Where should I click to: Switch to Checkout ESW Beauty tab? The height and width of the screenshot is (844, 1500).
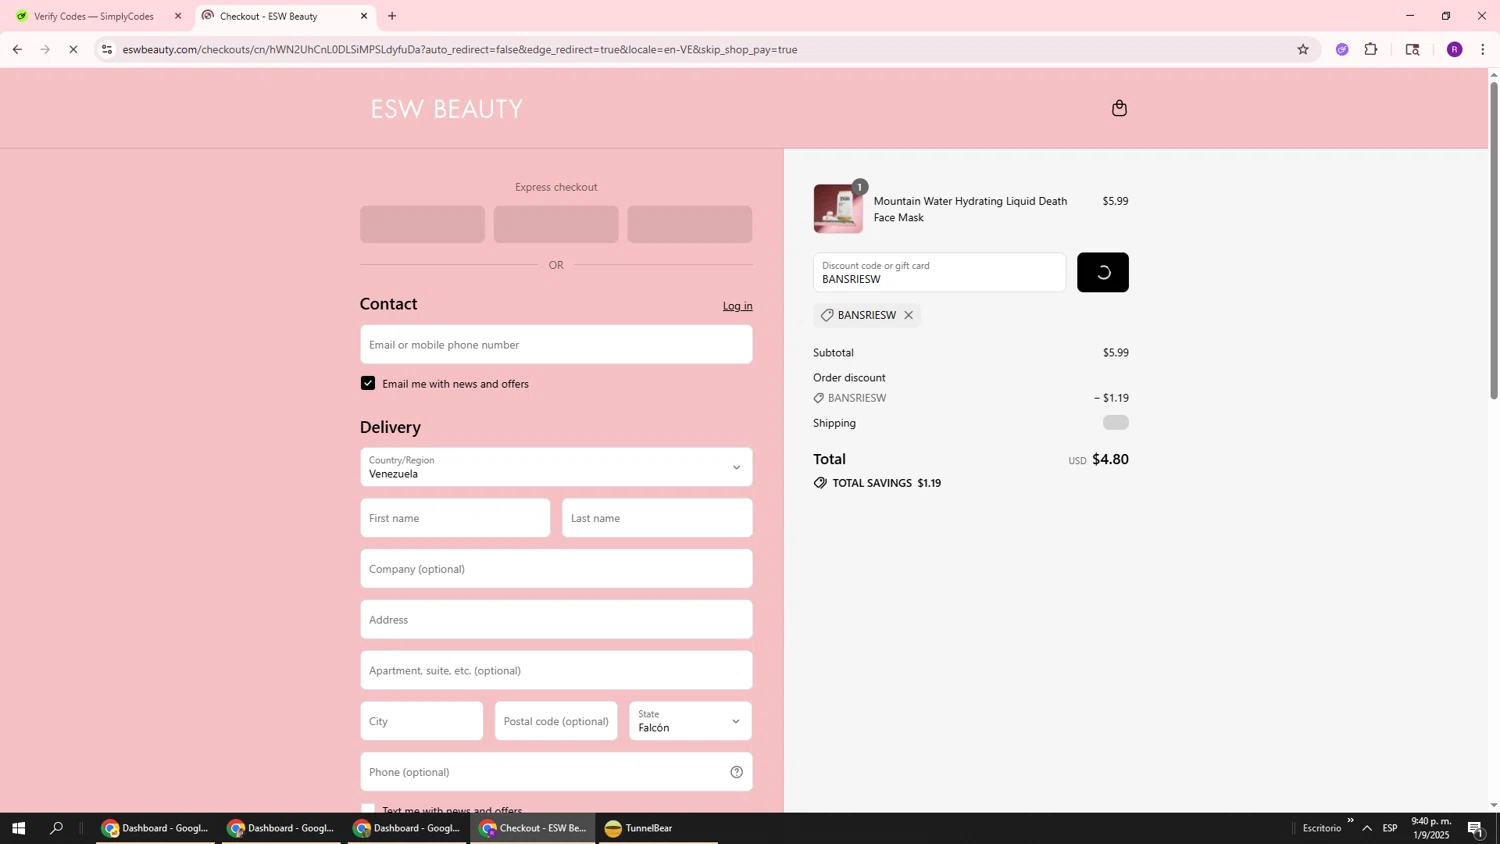click(285, 16)
